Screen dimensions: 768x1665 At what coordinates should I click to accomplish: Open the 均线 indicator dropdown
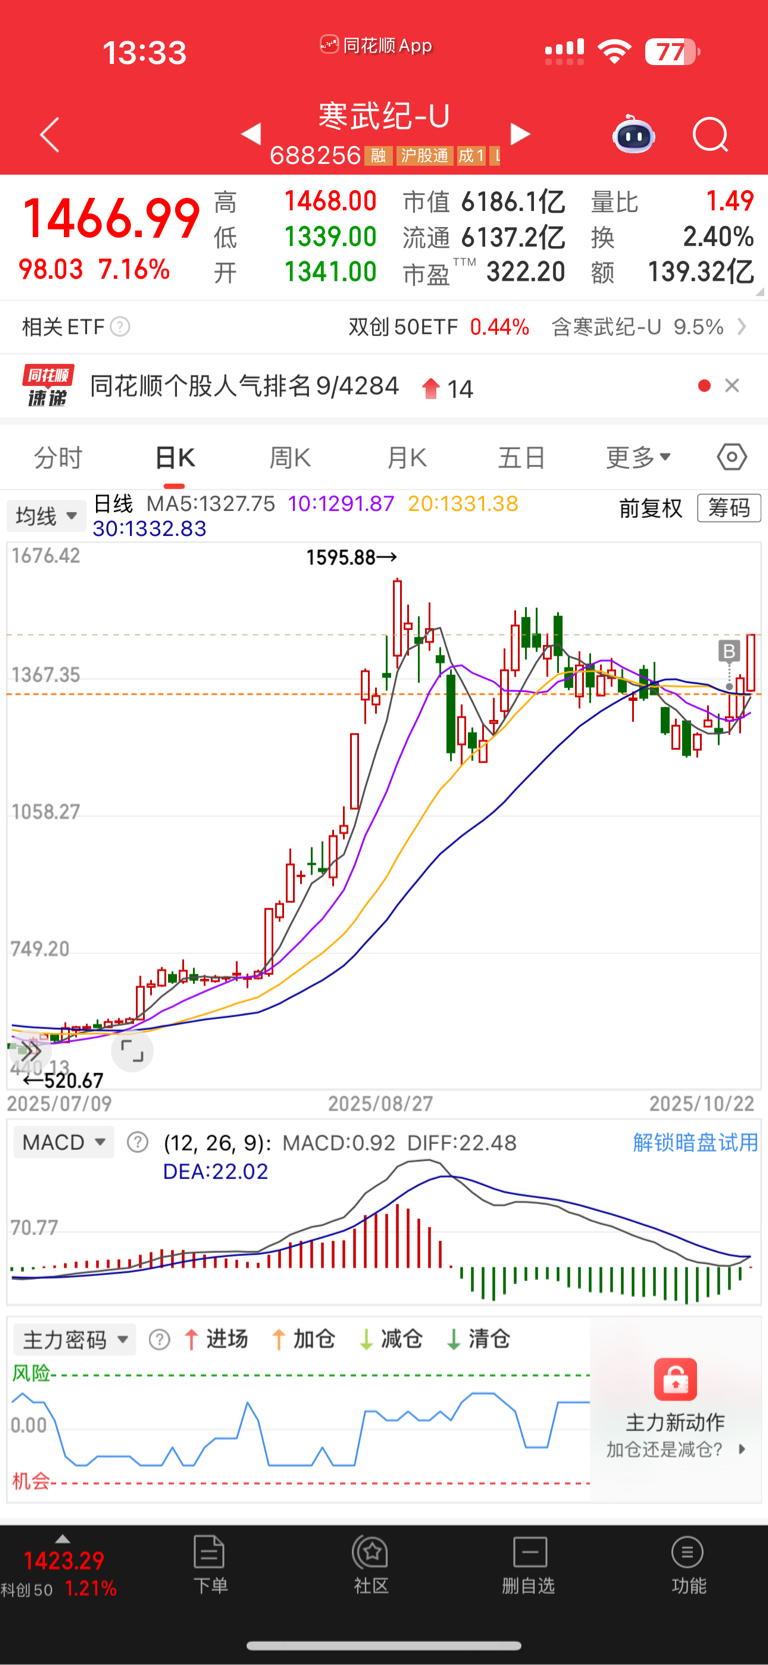45,516
